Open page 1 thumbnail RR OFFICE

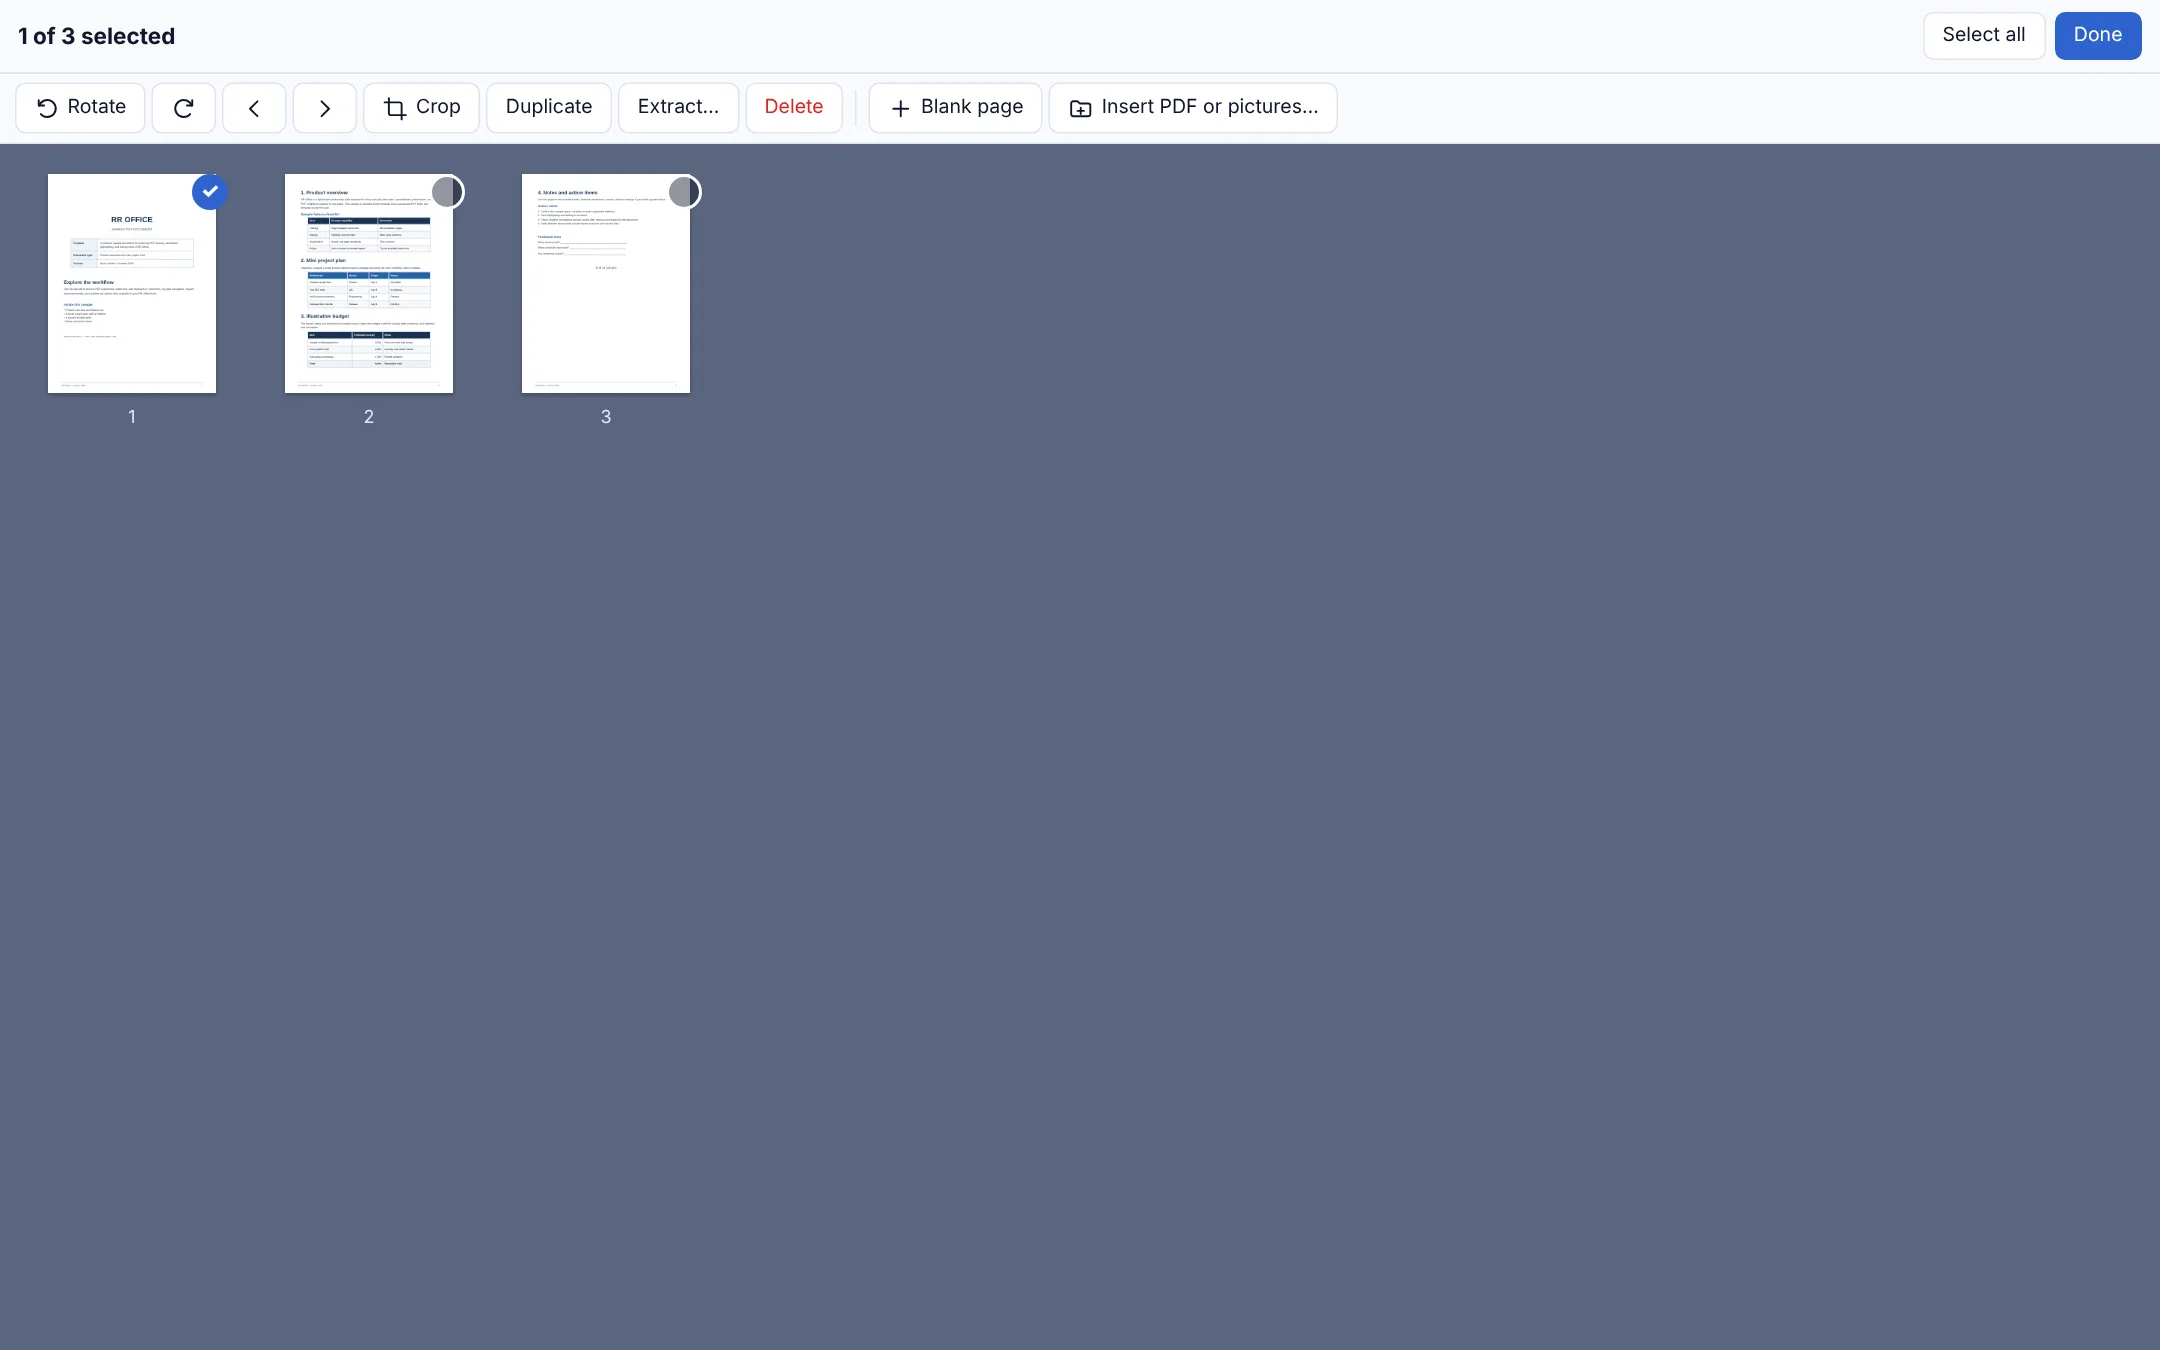tap(132, 284)
